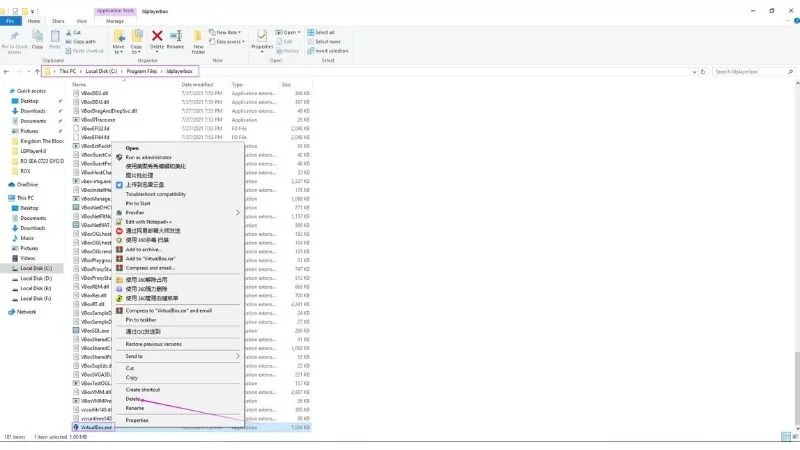Screen dimensions: 800x450
Task: Click Program Files in the address breadcrumb
Action: (x=142, y=71)
